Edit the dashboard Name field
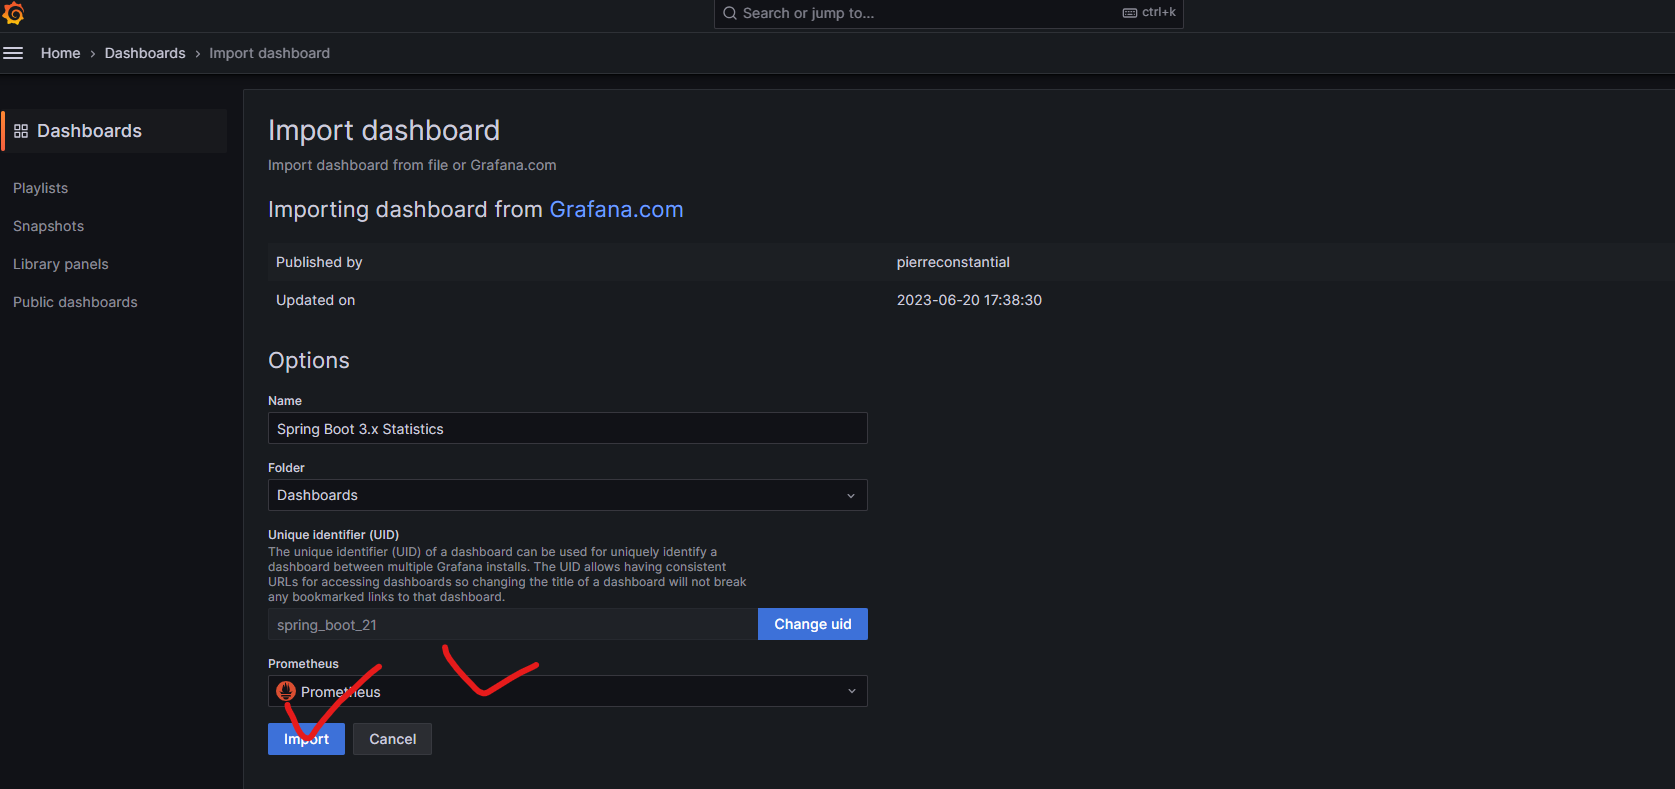This screenshot has width=1675, height=789. coord(567,428)
